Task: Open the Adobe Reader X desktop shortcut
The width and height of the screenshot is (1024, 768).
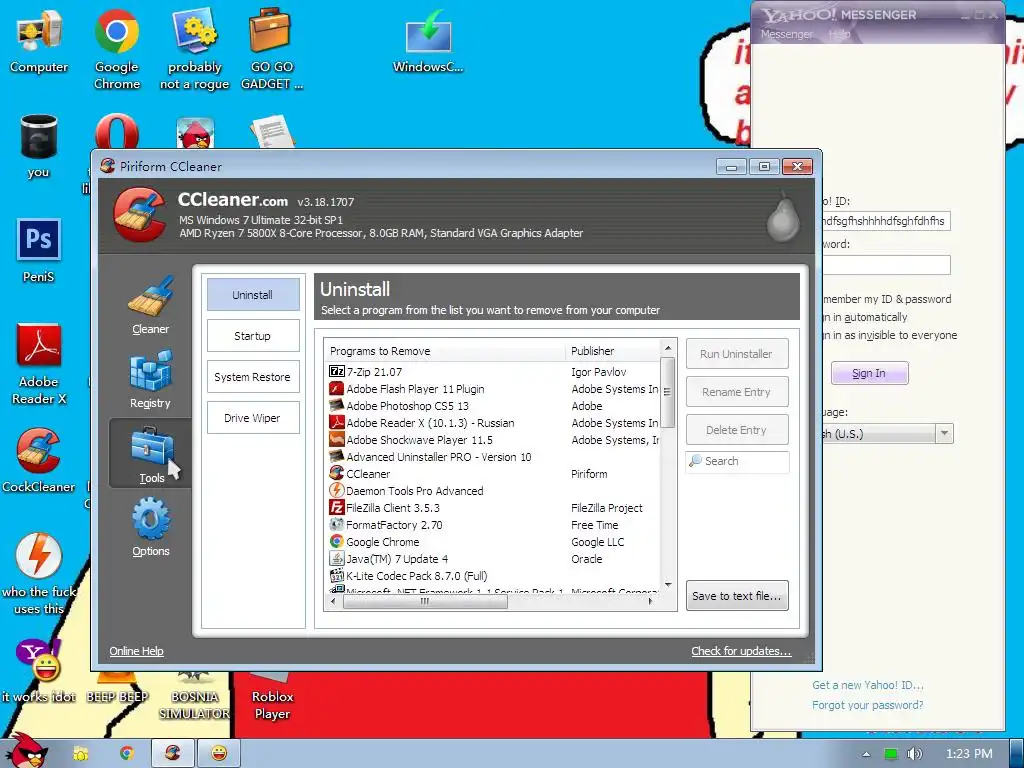Action: 39,364
